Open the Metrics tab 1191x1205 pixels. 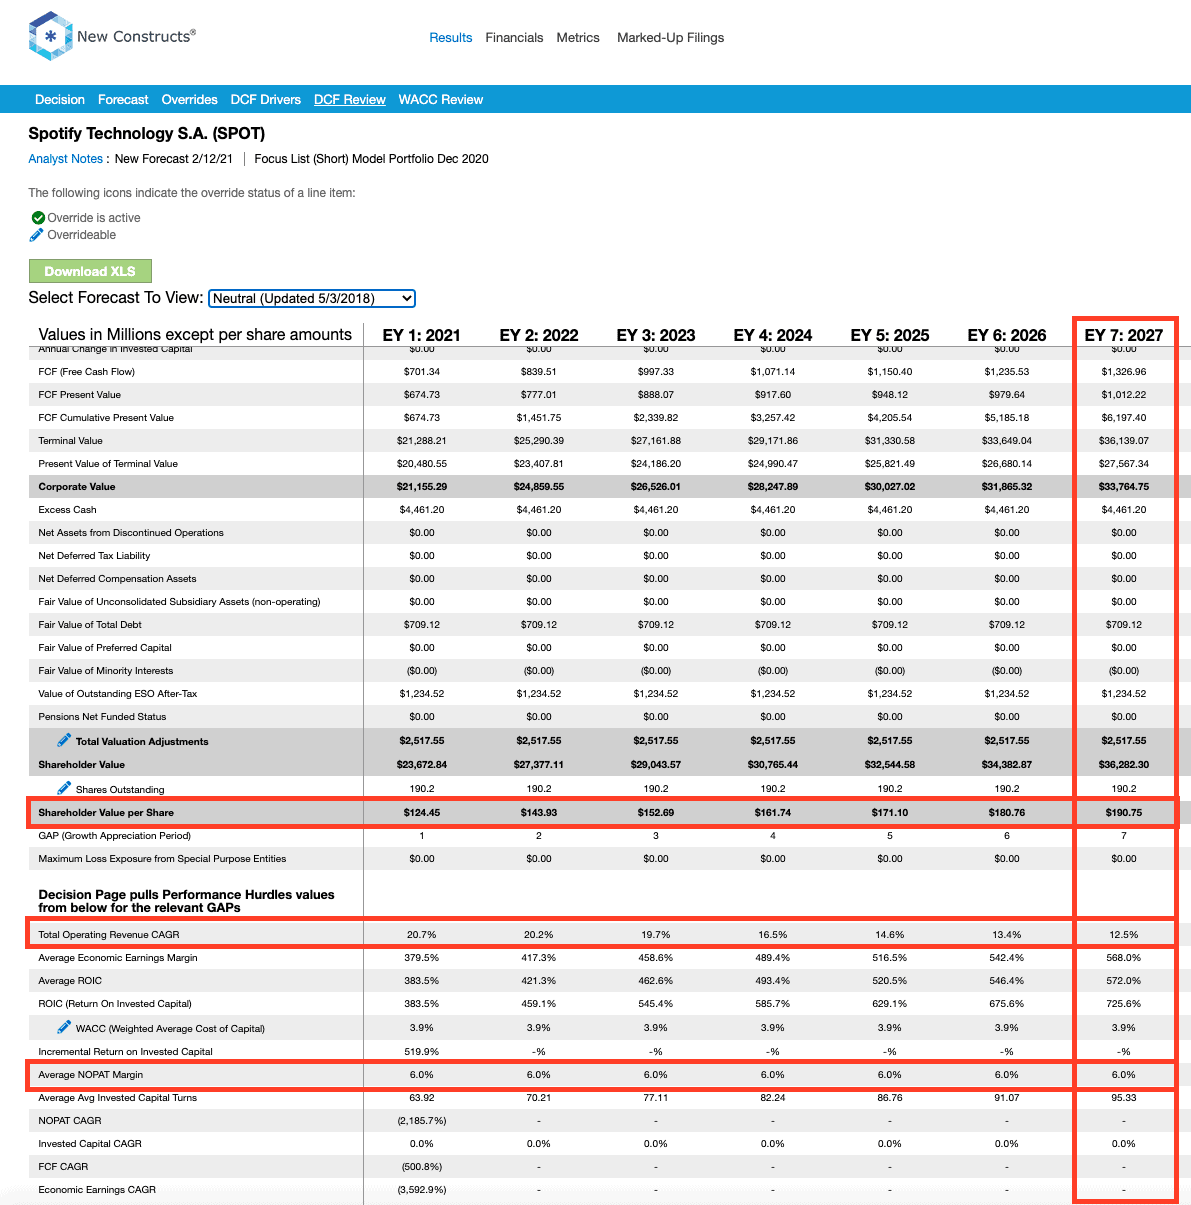click(x=578, y=38)
